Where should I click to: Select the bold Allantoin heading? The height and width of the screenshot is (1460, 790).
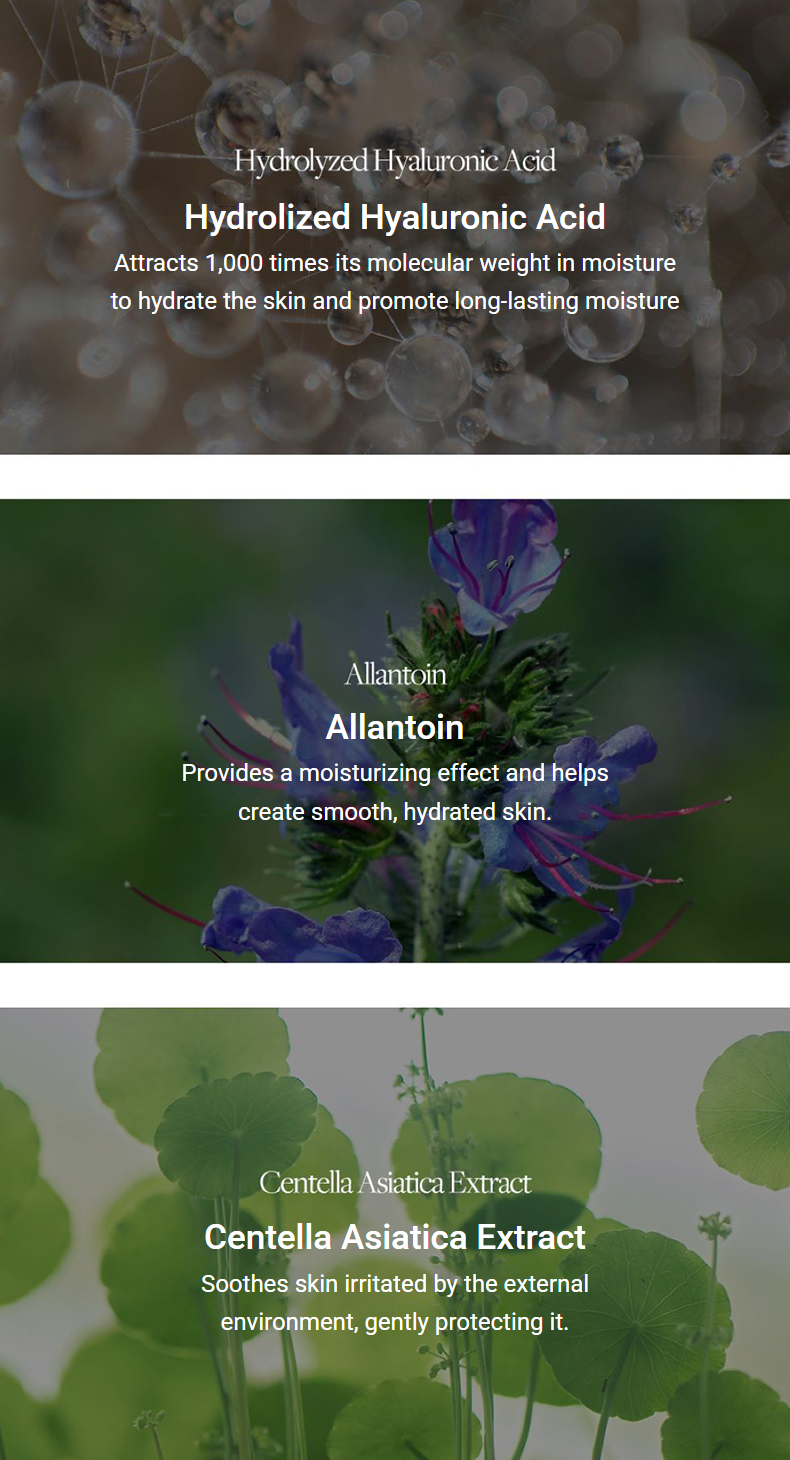[x=395, y=727]
